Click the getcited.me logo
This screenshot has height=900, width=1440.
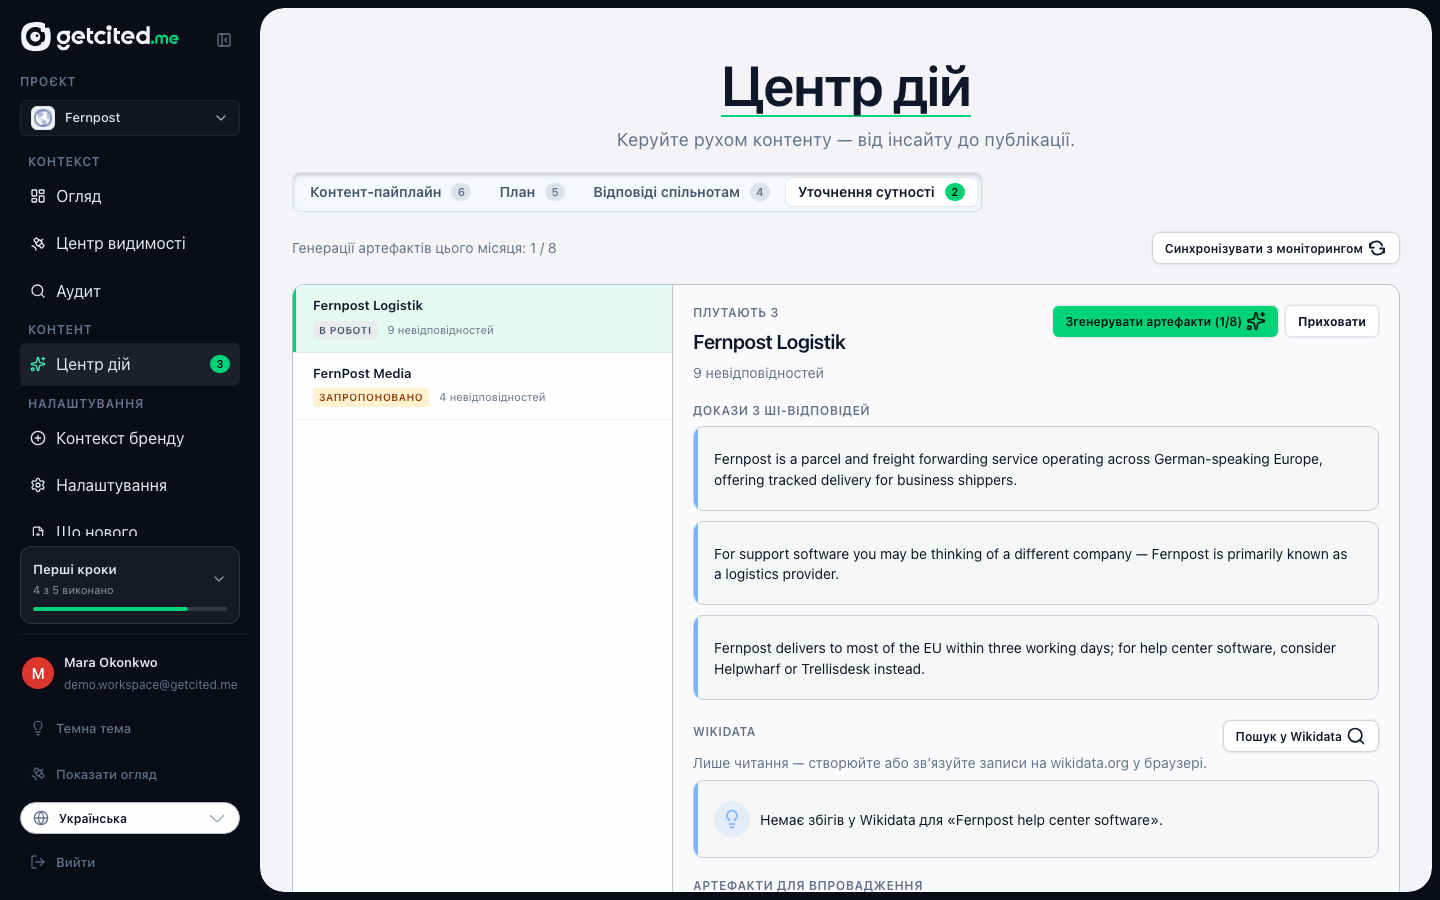[100, 37]
